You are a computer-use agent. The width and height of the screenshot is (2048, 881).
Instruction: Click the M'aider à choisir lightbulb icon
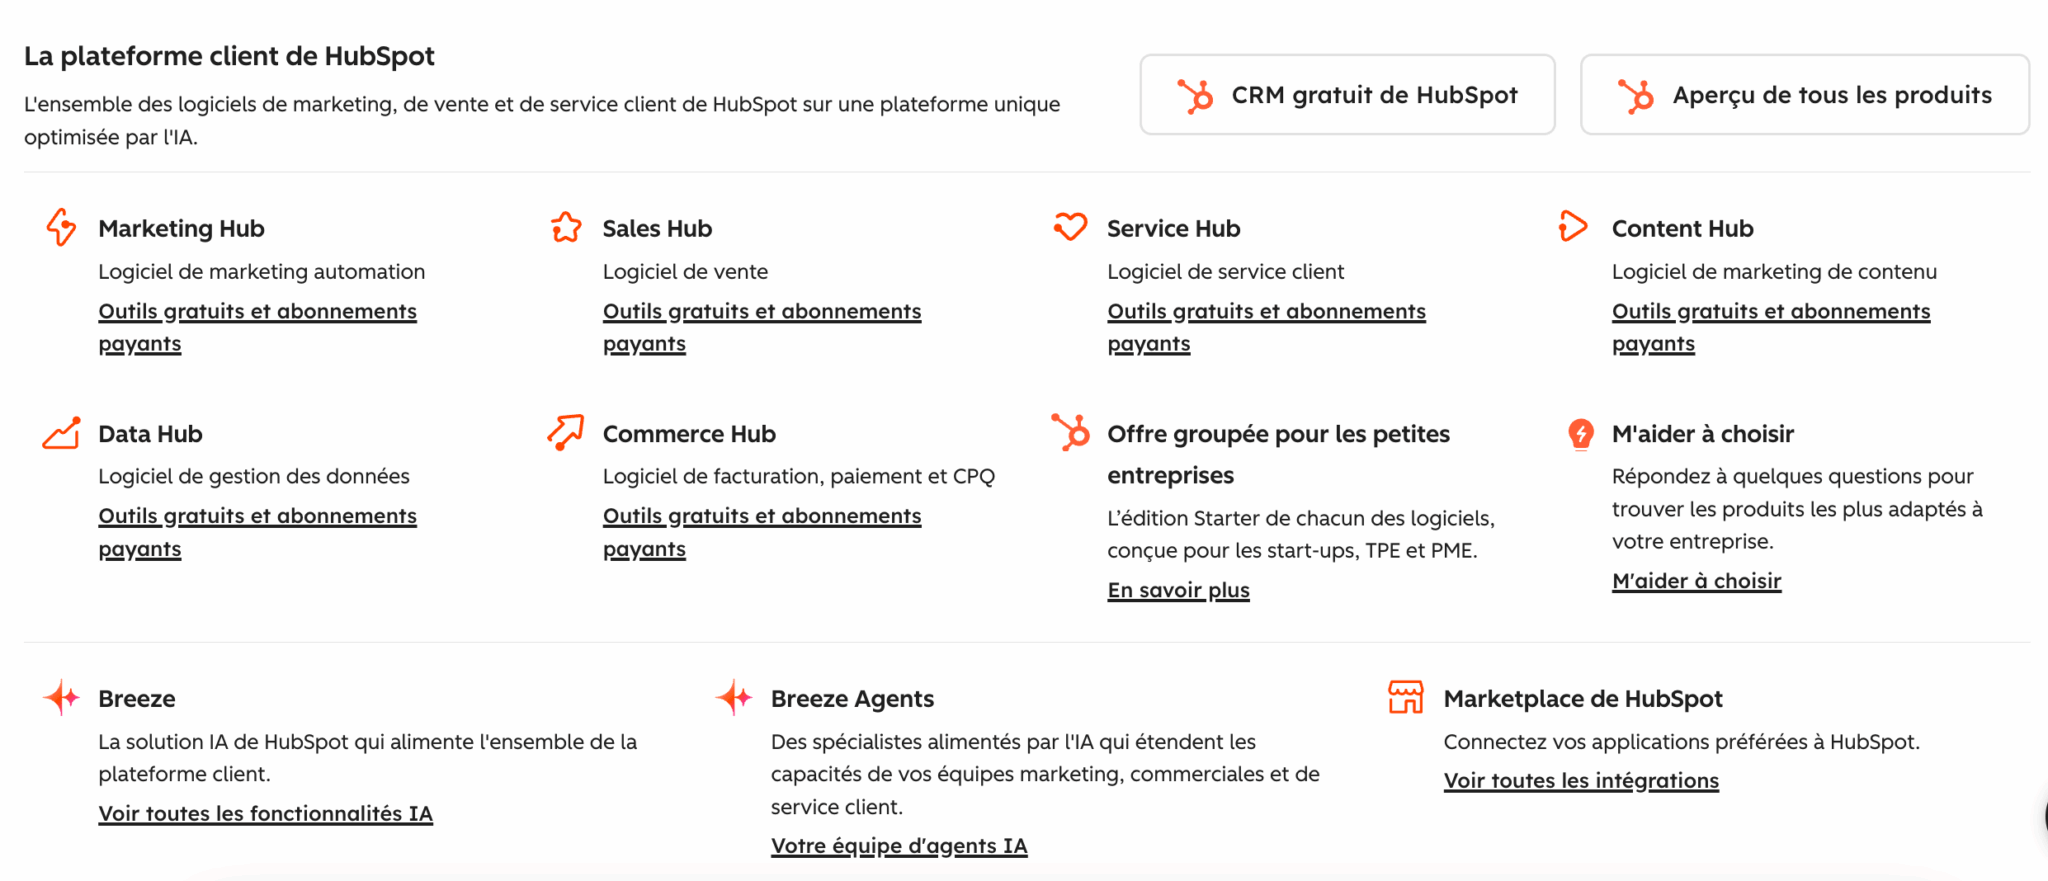coord(1580,434)
